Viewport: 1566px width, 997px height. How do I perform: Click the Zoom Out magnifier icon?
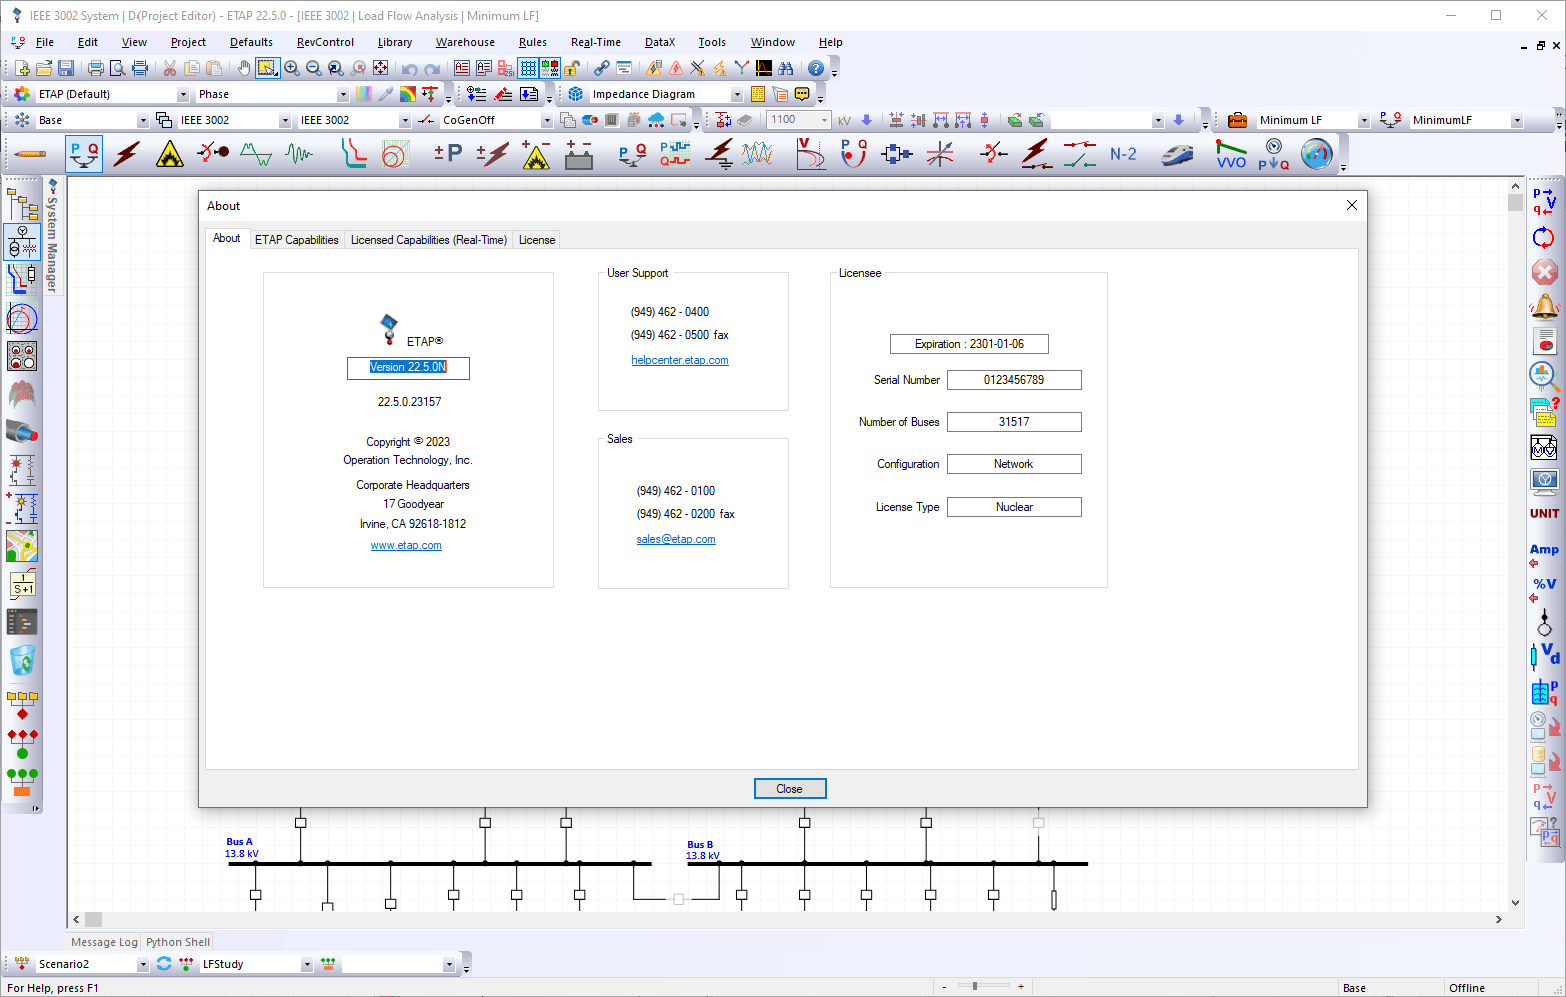point(314,68)
